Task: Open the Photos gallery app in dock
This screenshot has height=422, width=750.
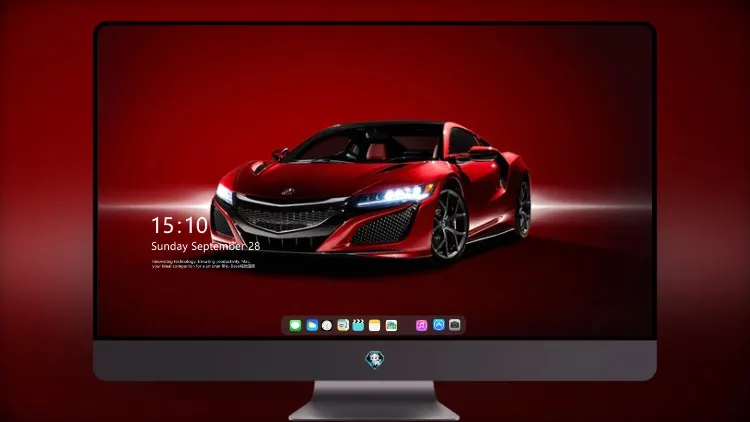Action: (391, 325)
